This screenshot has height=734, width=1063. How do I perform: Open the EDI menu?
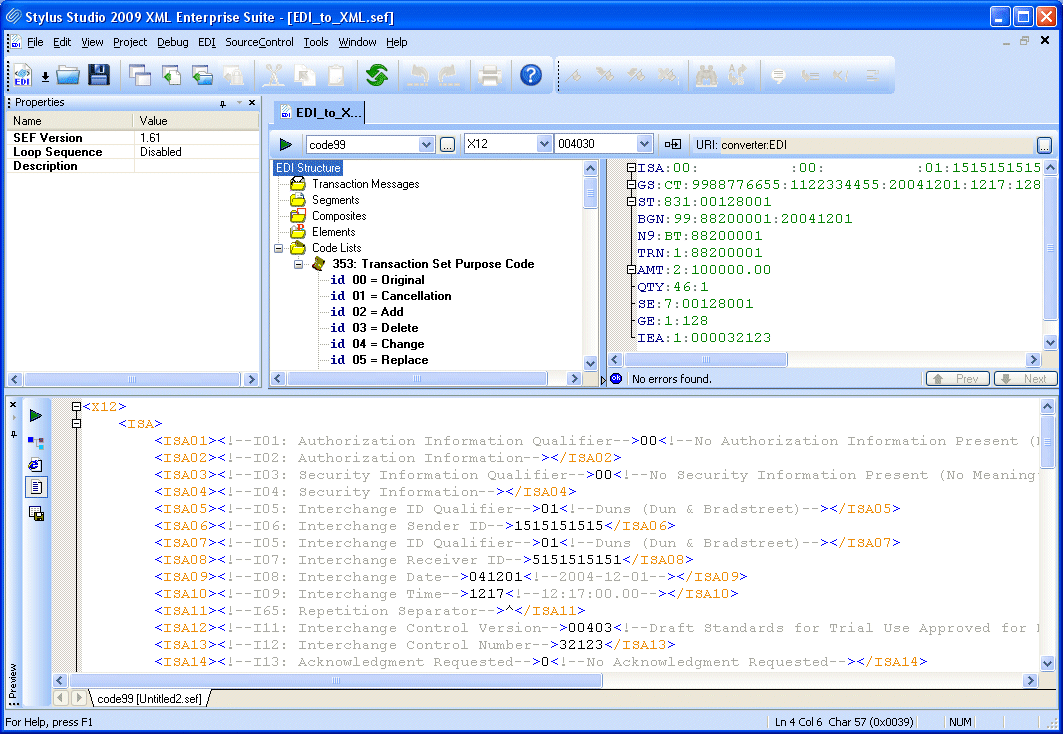pos(207,42)
